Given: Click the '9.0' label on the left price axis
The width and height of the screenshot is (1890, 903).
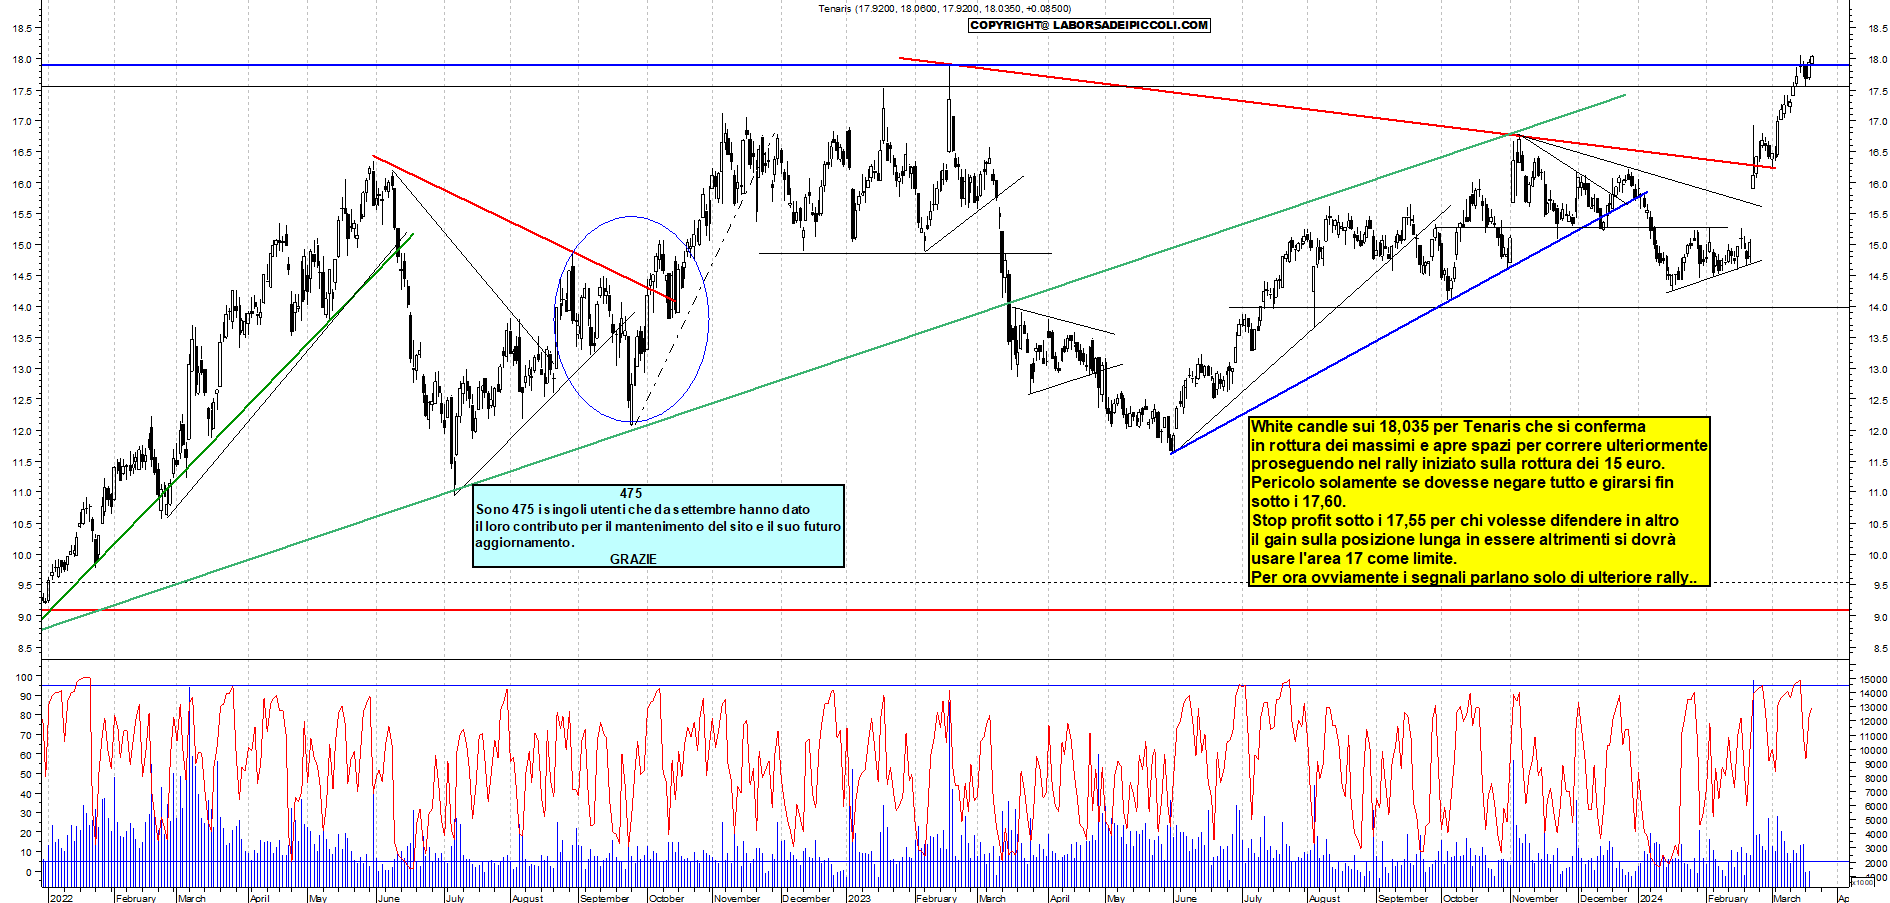Looking at the screenshot, I should pos(25,617).
